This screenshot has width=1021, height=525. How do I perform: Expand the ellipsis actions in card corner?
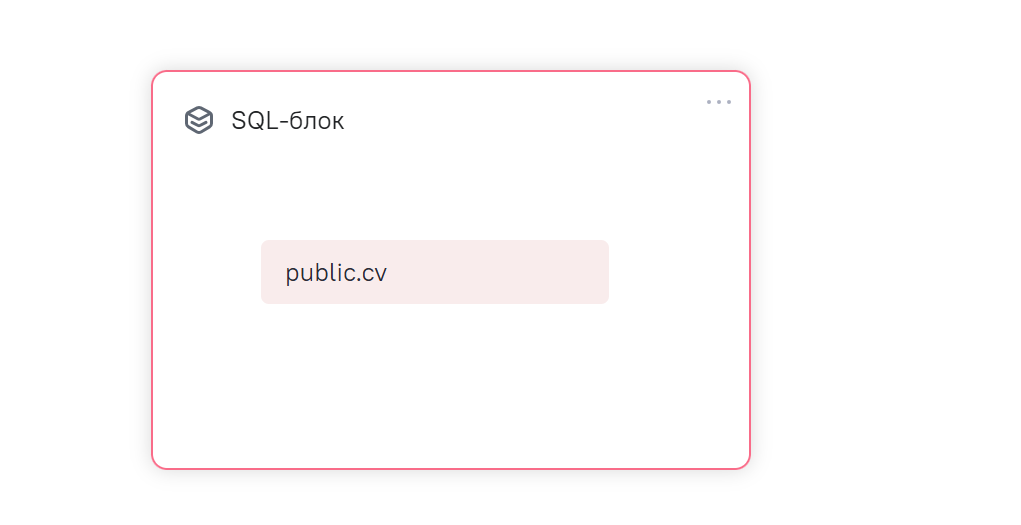[x=718, y=102]
